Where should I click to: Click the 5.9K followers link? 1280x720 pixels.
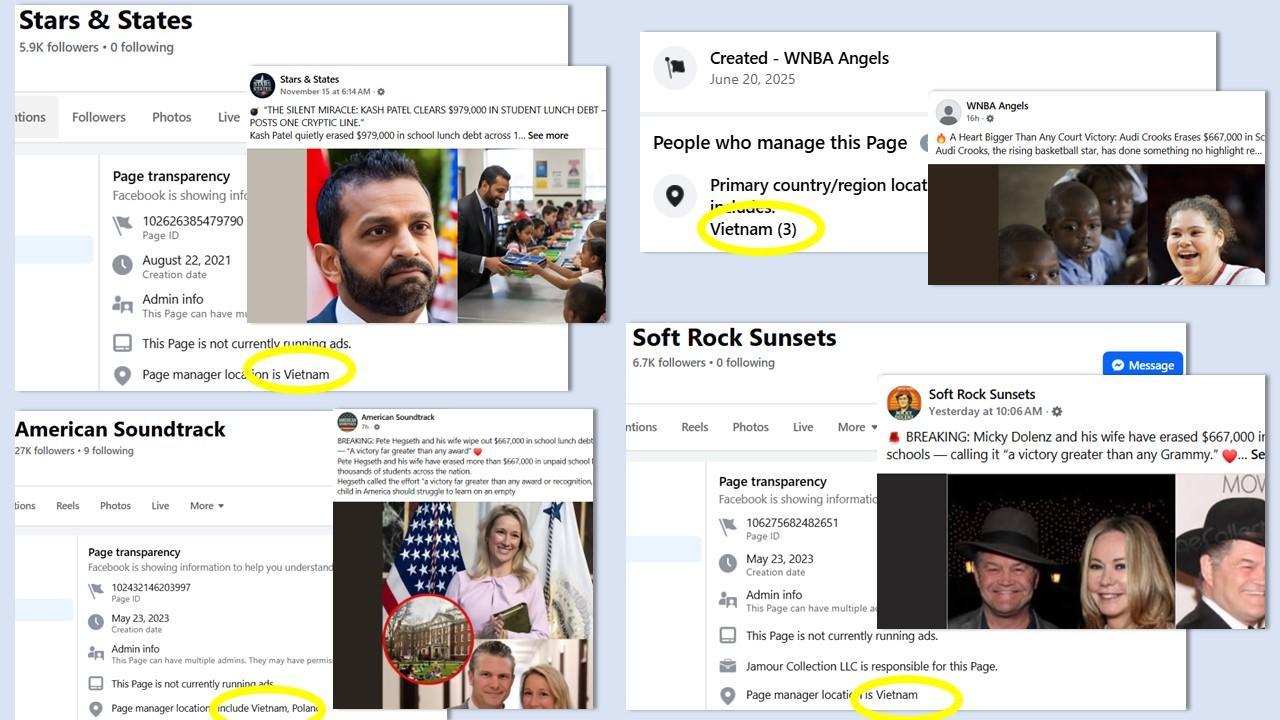(x=58, y=47)
